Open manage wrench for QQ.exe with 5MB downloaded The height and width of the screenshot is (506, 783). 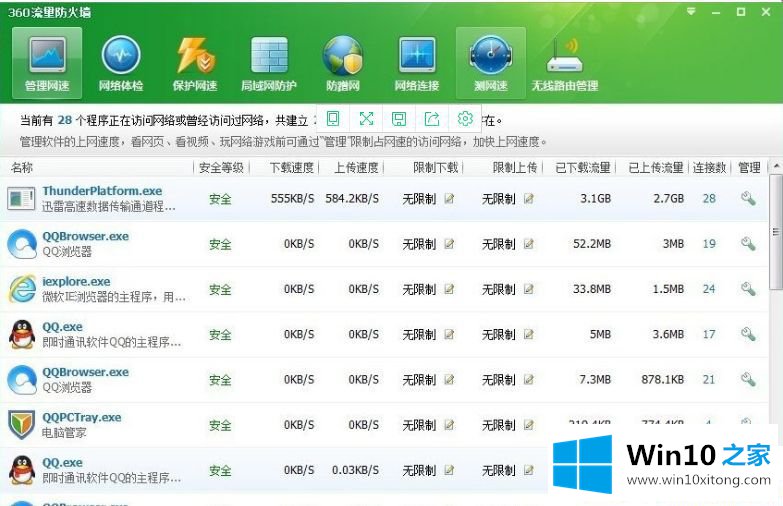tap(748, 334)
